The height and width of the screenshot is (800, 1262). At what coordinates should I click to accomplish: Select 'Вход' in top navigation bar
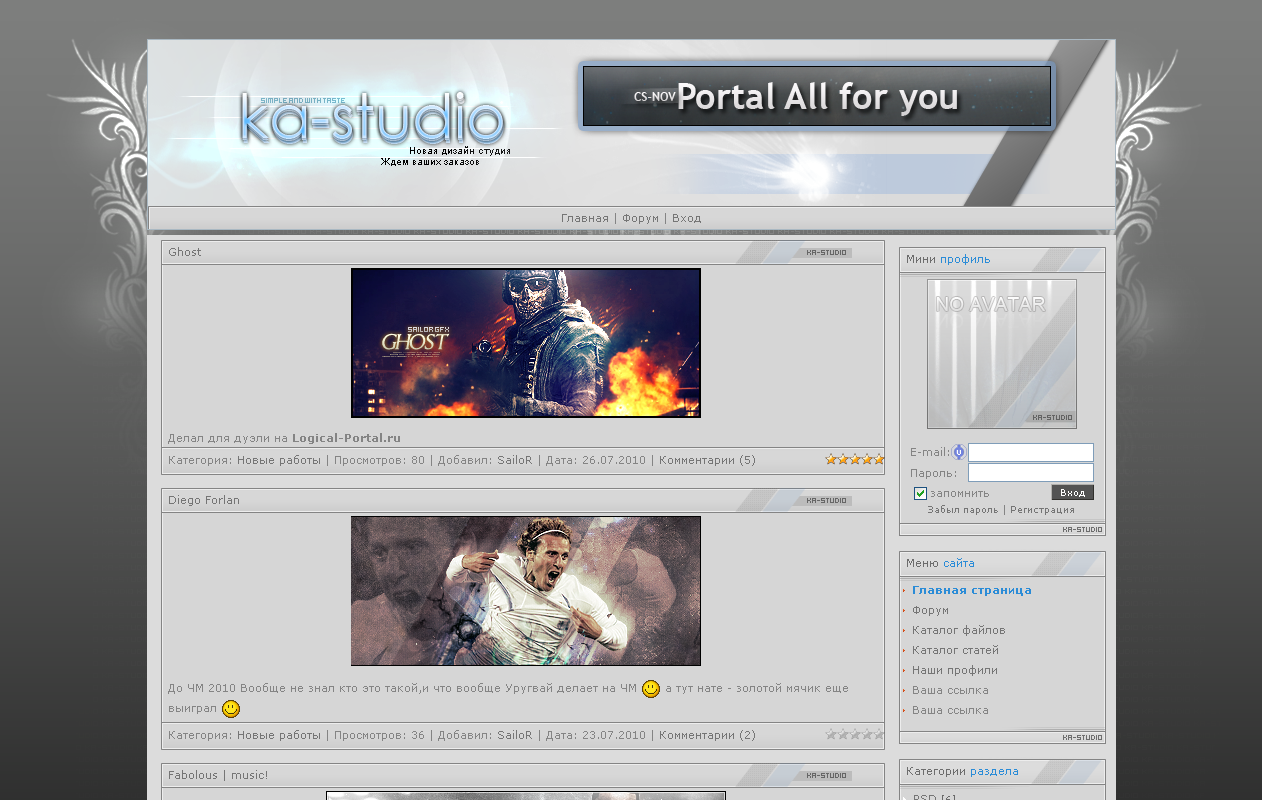click(x=686, y=218)
